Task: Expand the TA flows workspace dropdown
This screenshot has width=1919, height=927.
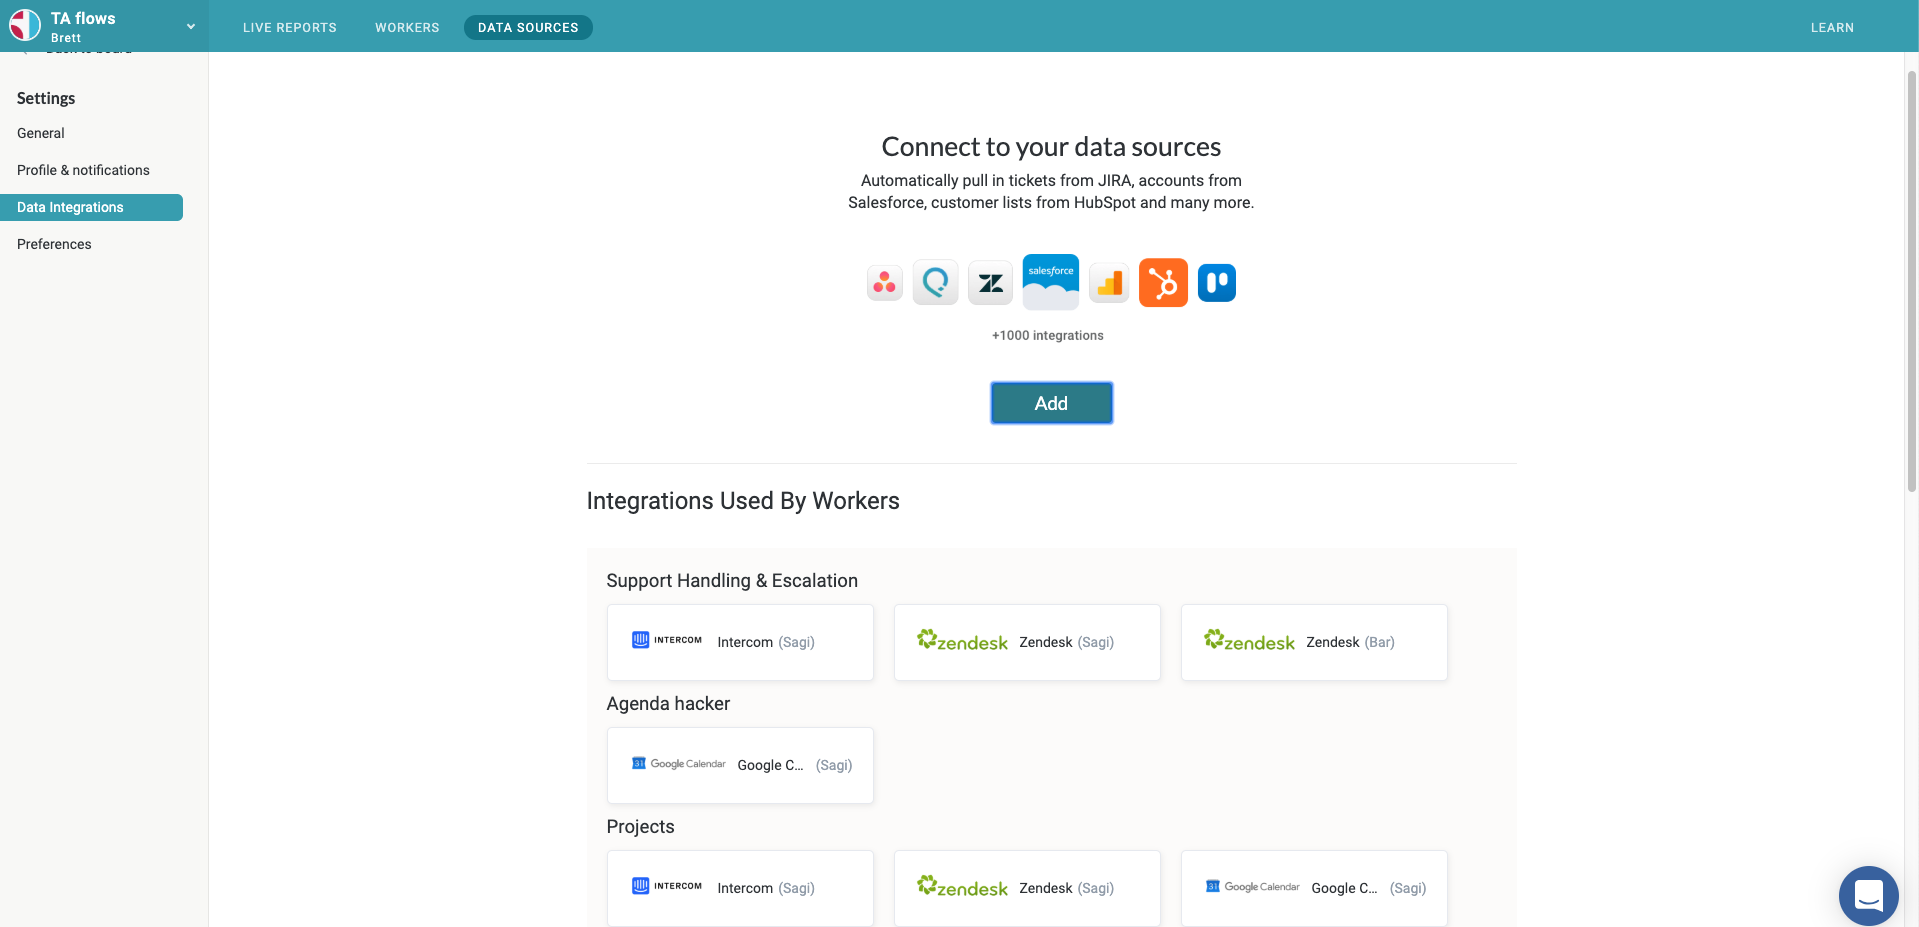Action: [x=191, y=27]
